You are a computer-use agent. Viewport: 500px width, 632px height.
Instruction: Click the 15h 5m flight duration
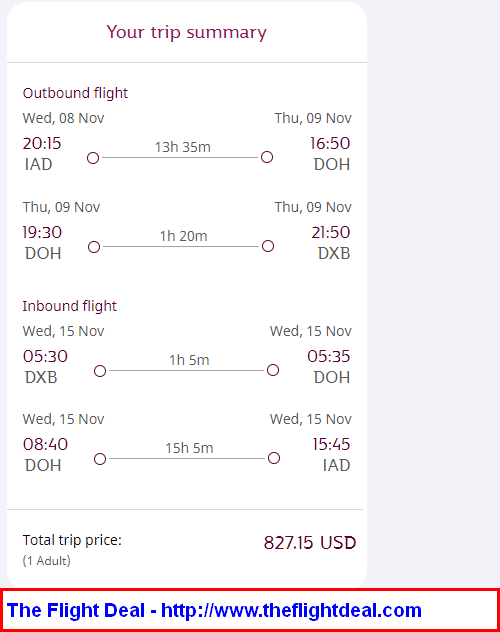click(189, 448)
